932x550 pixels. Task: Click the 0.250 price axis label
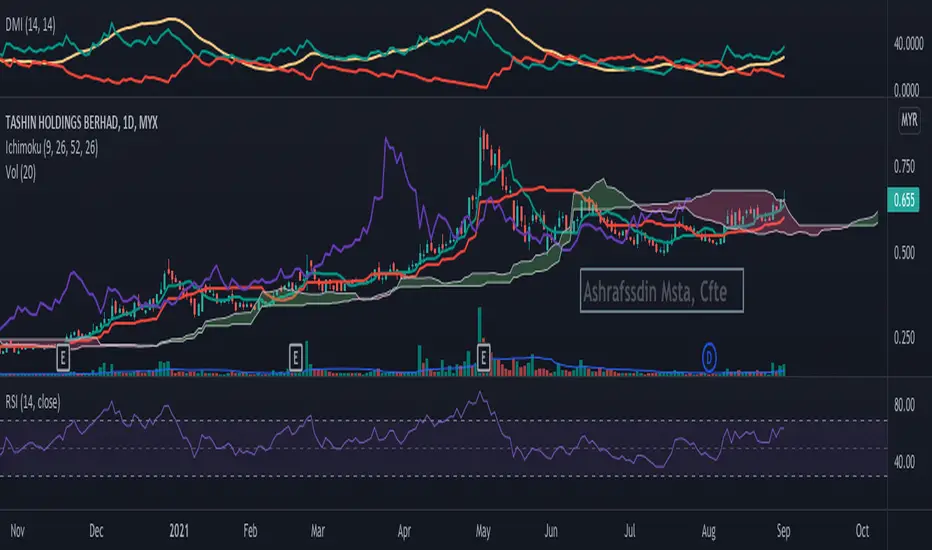(904, 338)
